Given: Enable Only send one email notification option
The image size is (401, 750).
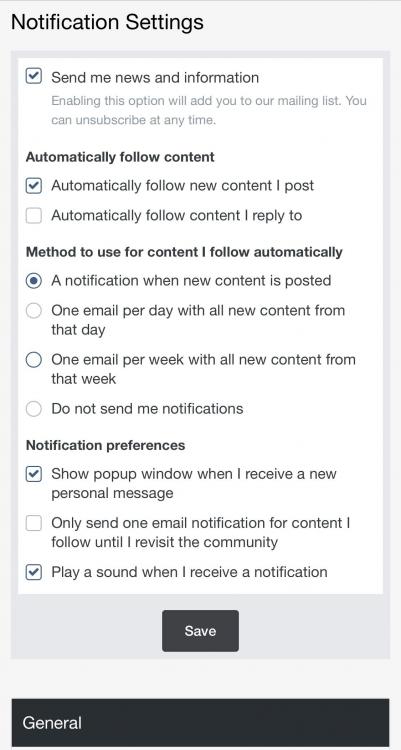Looking at the screenshot, I should coord(33,523).
